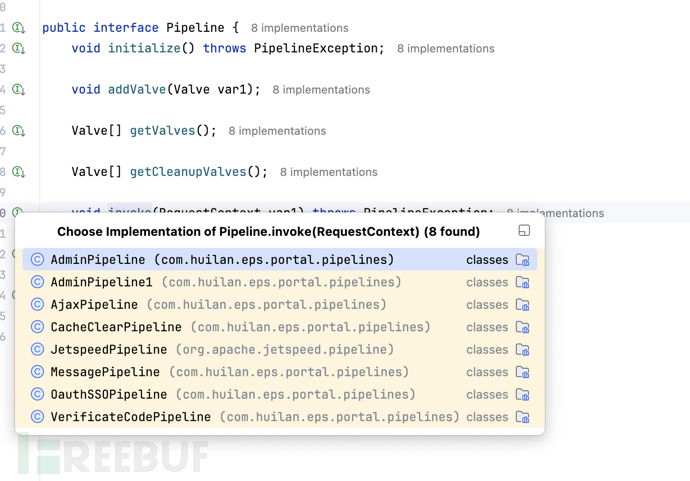Image resolution: width=690 pixels, height=481 pixels.
Task: Choose AdminPipeline1 in the implementations popup
Action: [x=101, y=282]
